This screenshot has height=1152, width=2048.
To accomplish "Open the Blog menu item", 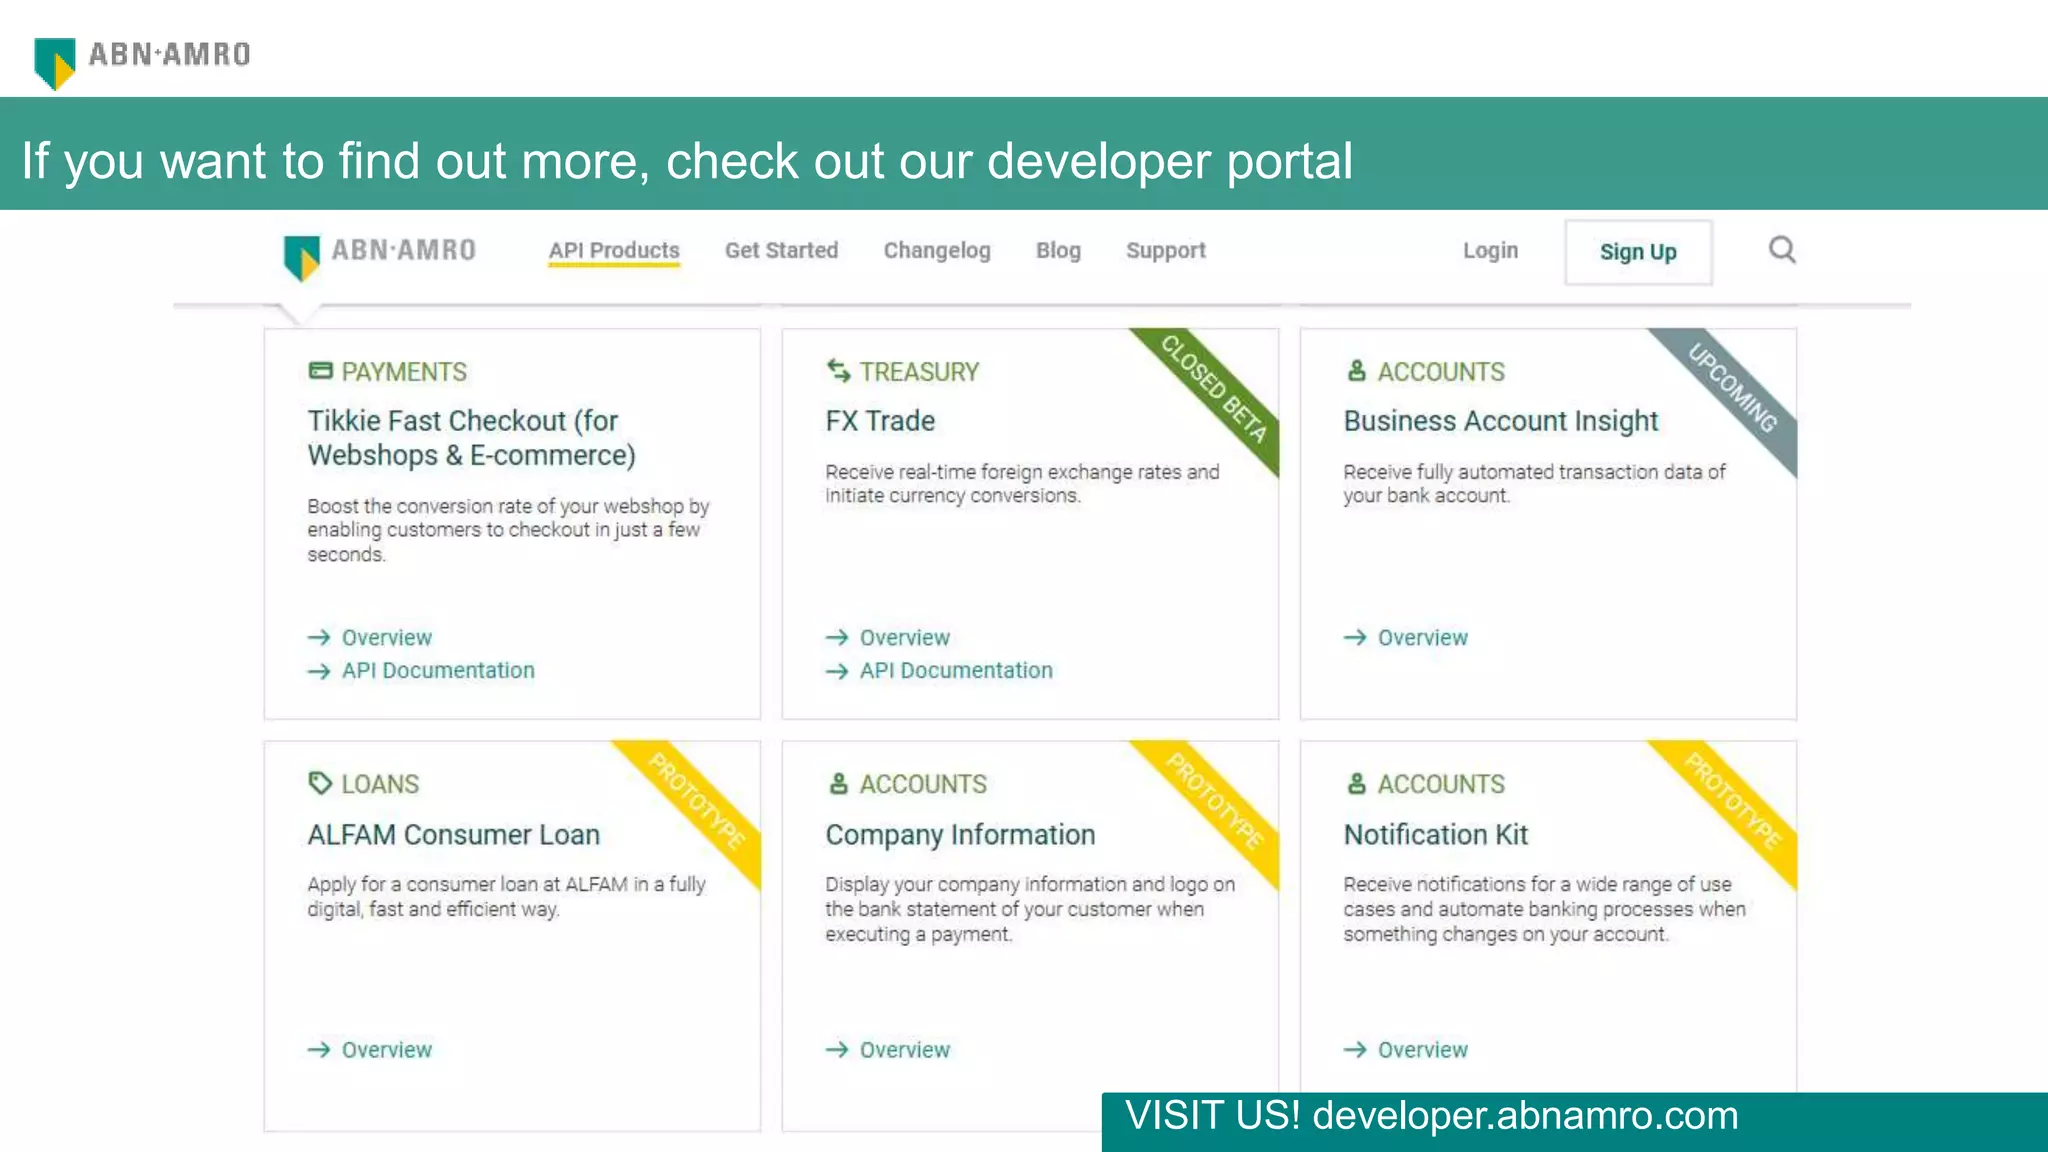I will pyautogui.click(x=1058, y=251).
